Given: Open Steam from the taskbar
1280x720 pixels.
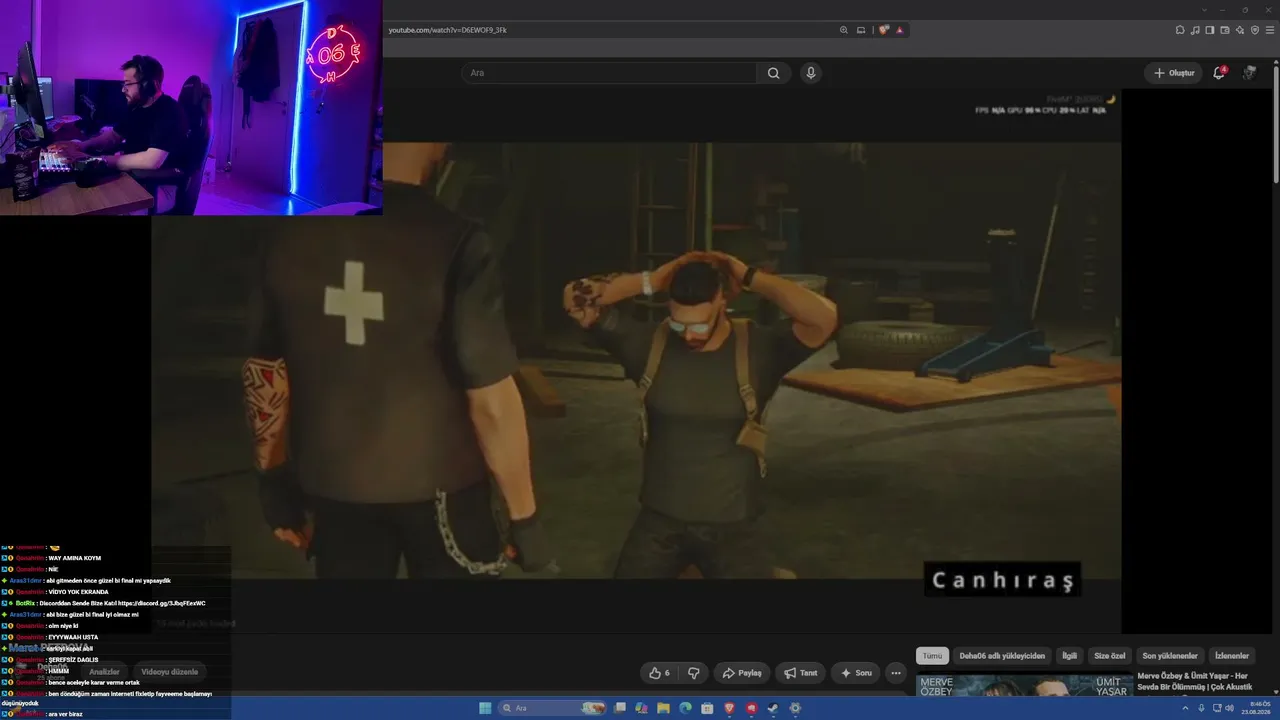Looking at the screenshot, I should pyautogui.click(x=773, y=708).
